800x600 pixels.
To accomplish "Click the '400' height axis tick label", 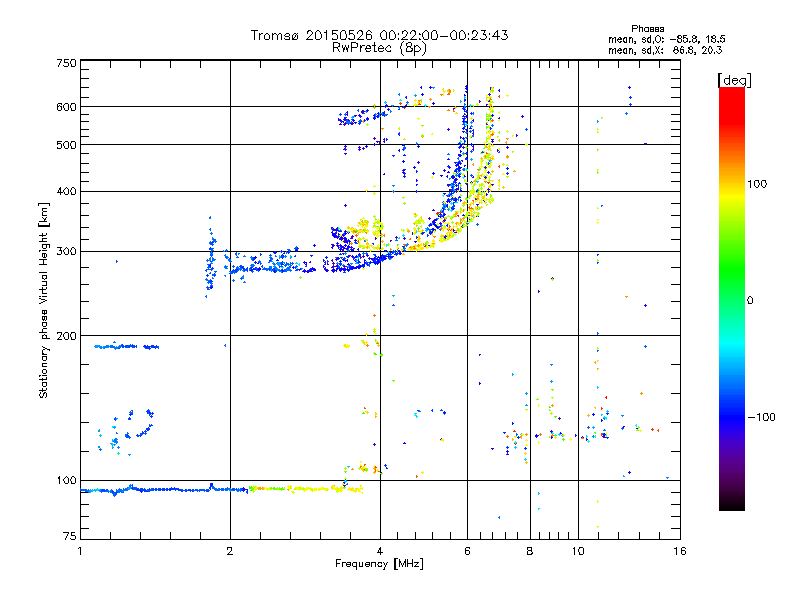I will tap(66, 192).
